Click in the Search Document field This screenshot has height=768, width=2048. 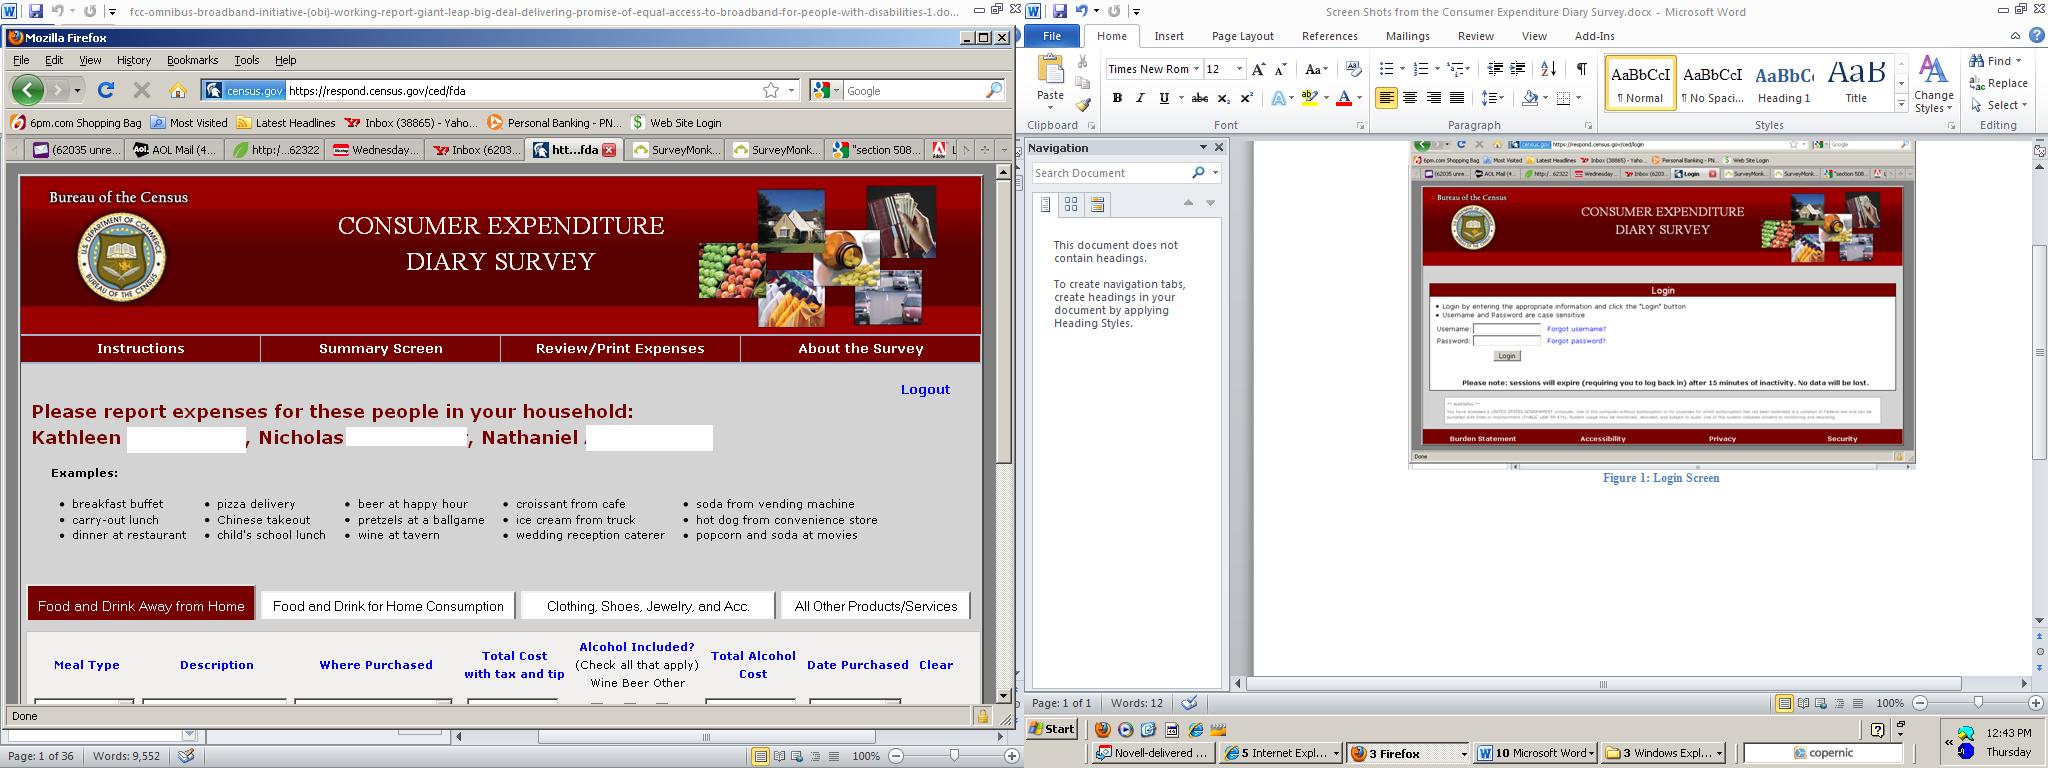tap(1110, 173)
